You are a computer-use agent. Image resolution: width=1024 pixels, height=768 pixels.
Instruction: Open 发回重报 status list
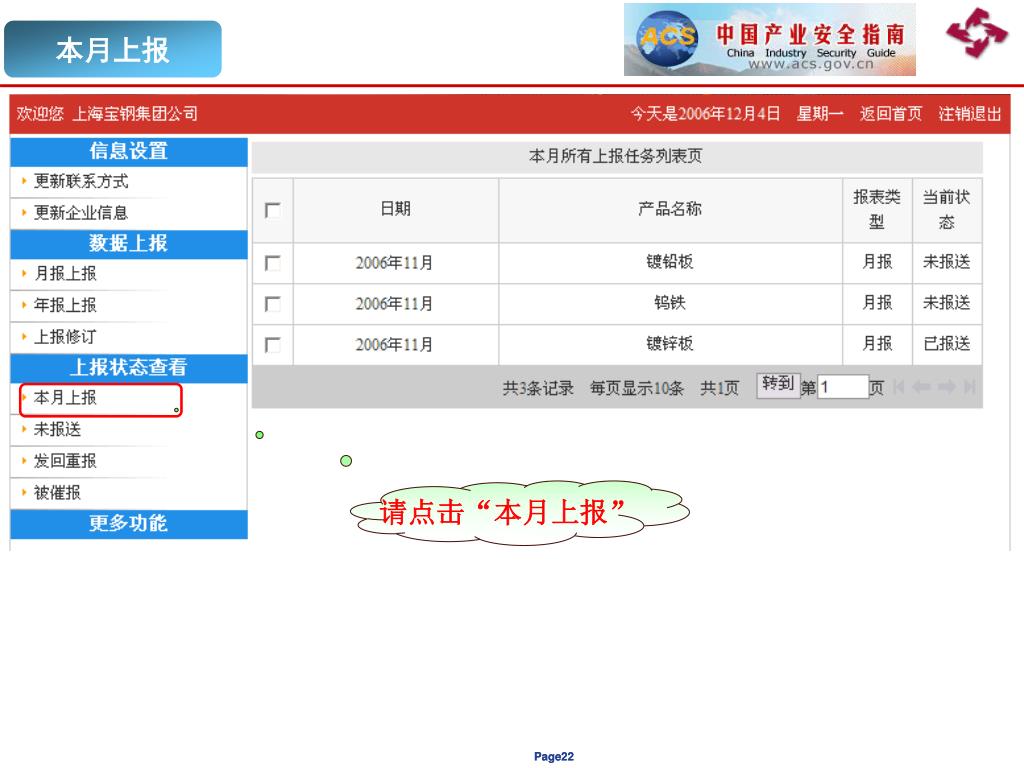(65, 461)
